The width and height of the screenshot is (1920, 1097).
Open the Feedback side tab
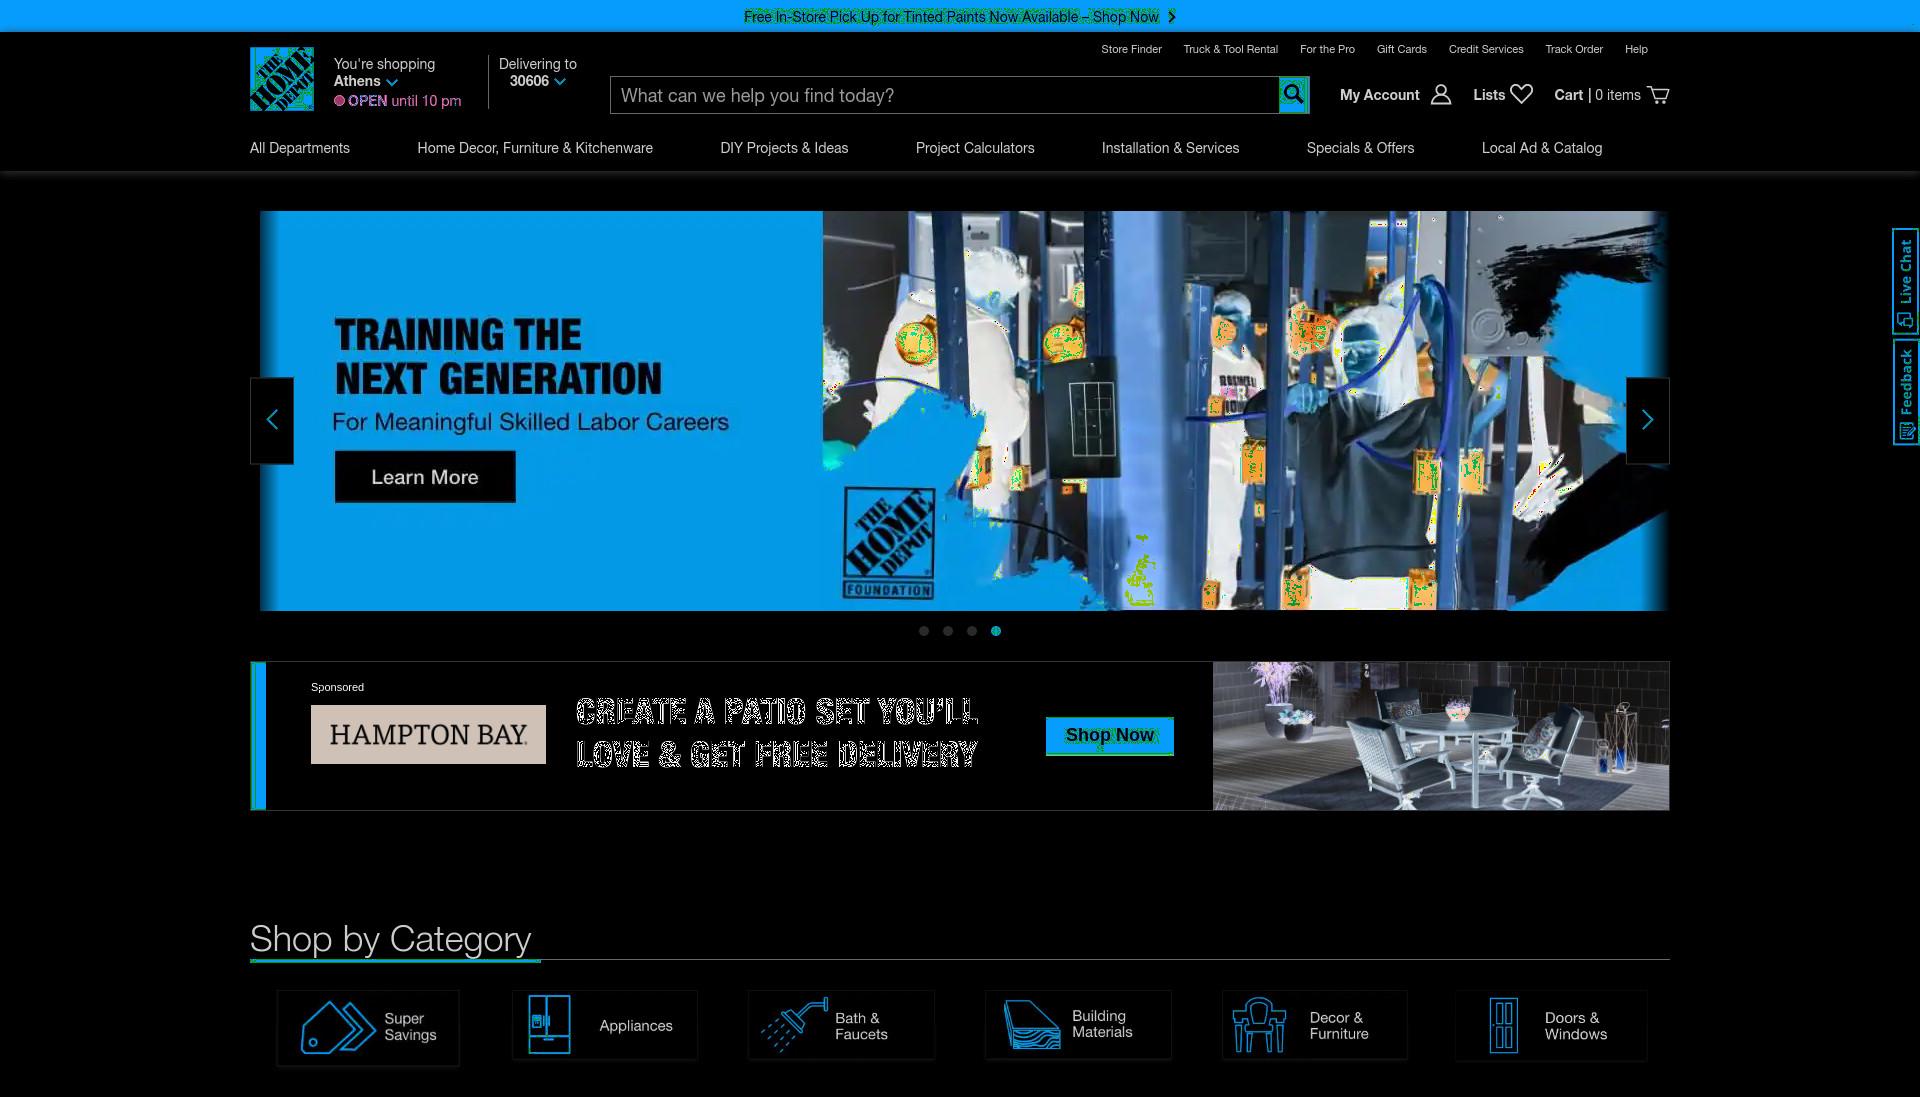pos(1905,392)
